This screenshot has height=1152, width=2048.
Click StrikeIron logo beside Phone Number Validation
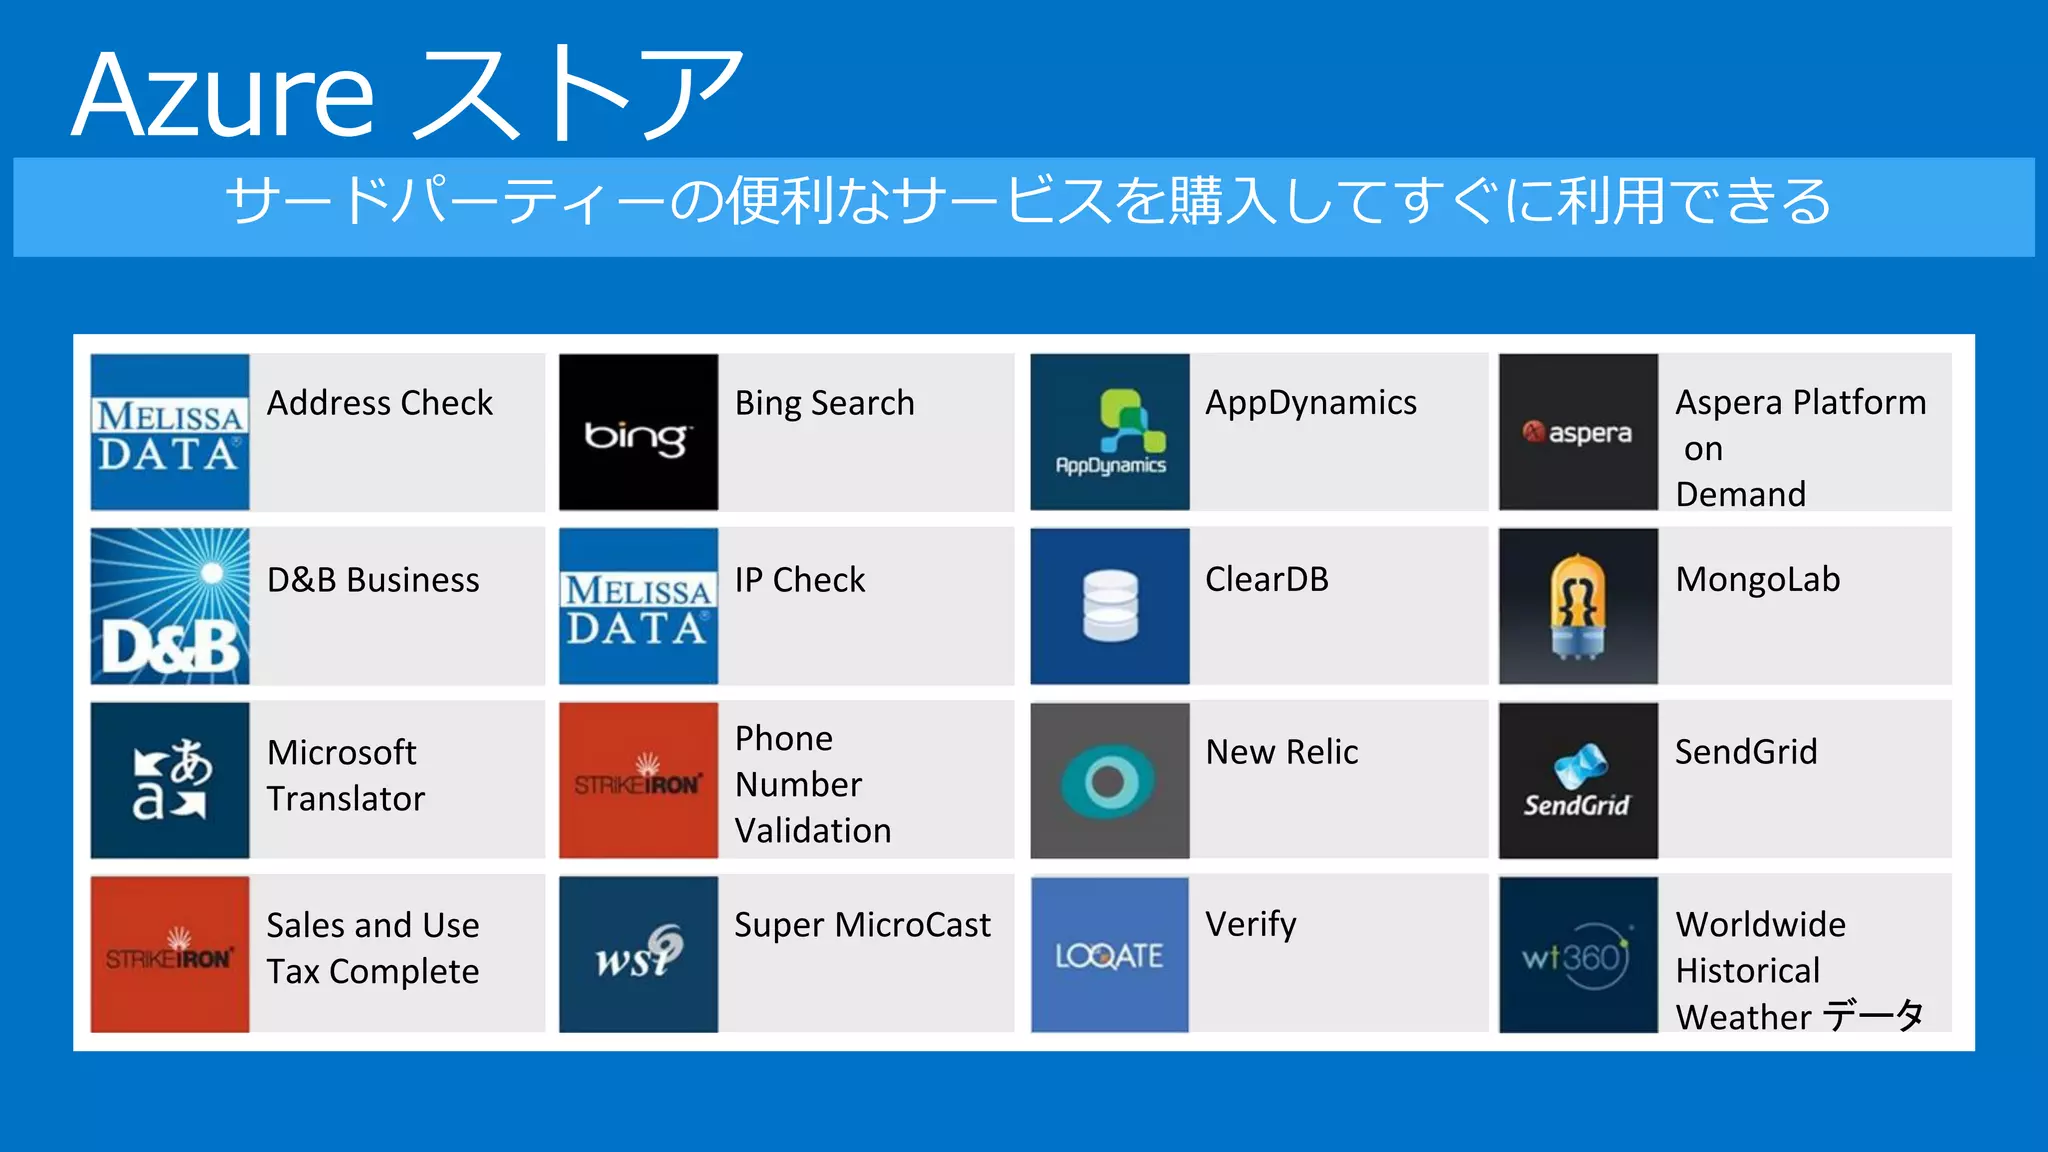(x=638, y=780)
